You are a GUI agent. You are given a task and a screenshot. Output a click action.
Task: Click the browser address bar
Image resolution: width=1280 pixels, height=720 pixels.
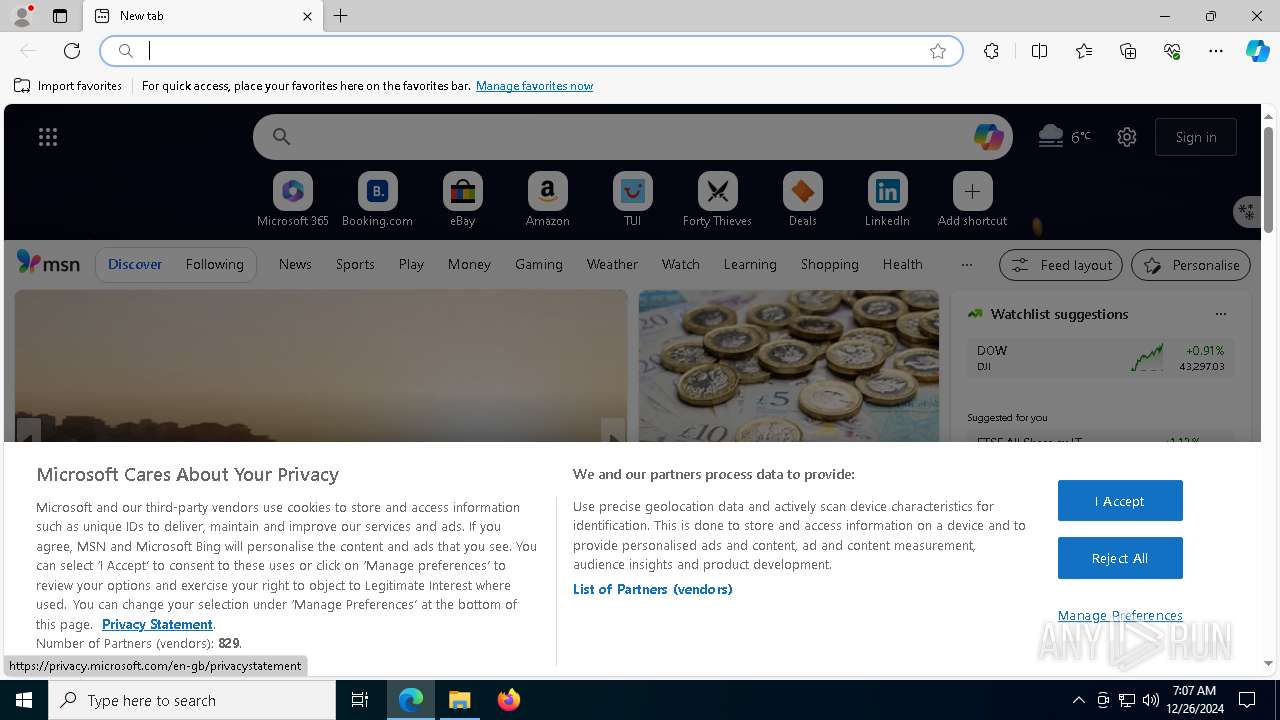[530, 51]
